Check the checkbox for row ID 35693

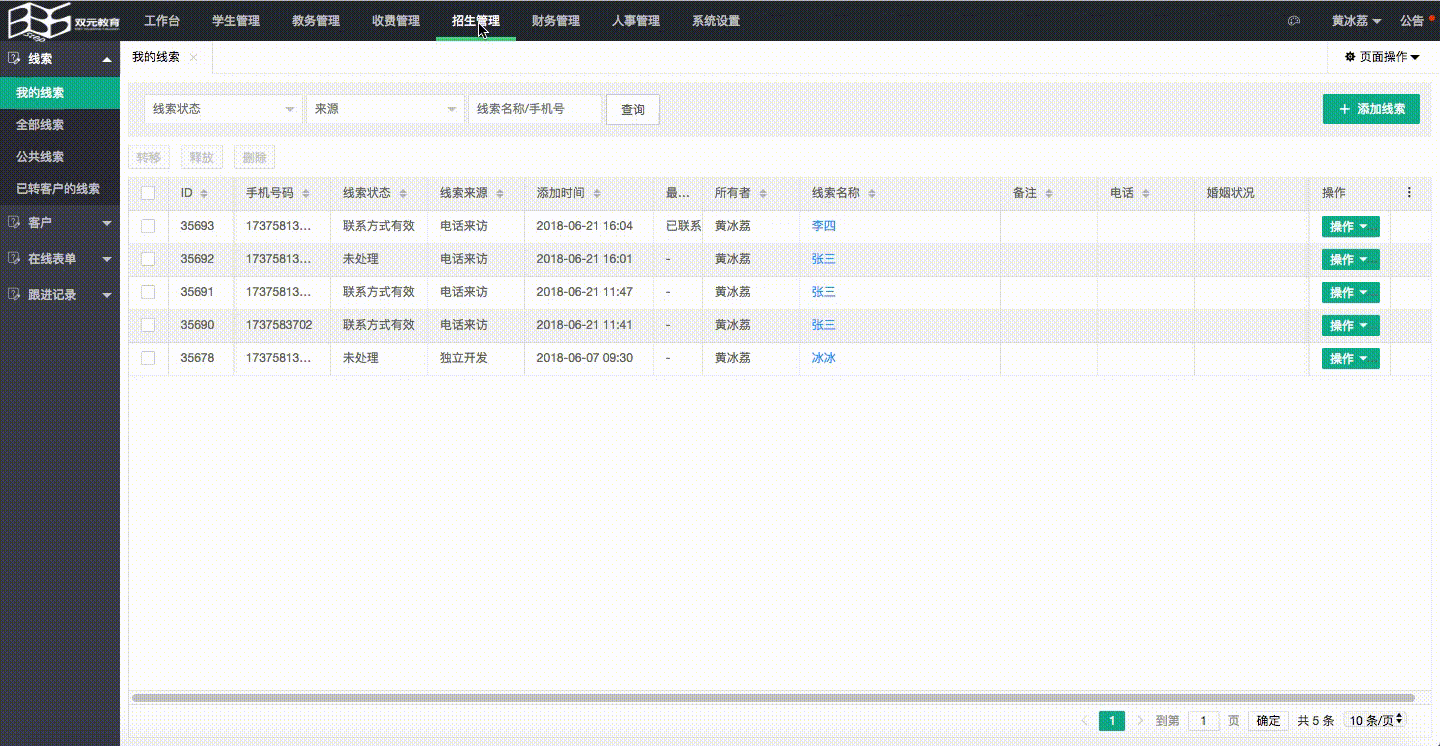pos(148,226)
